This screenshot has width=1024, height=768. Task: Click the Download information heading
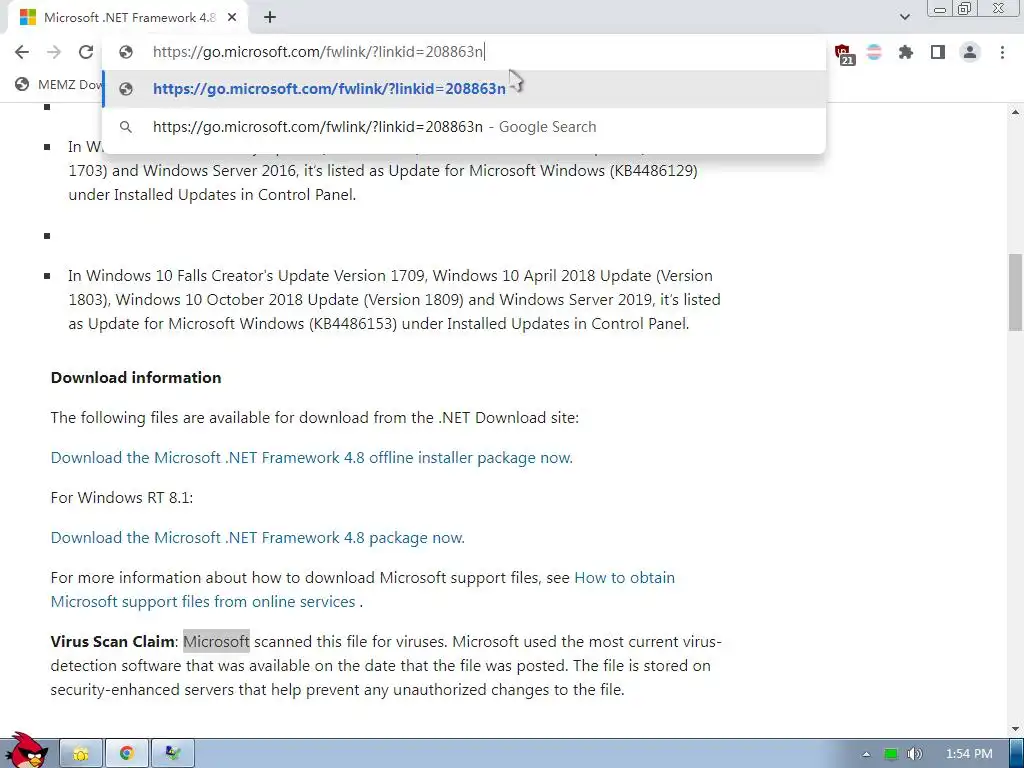tap(136, 377)
